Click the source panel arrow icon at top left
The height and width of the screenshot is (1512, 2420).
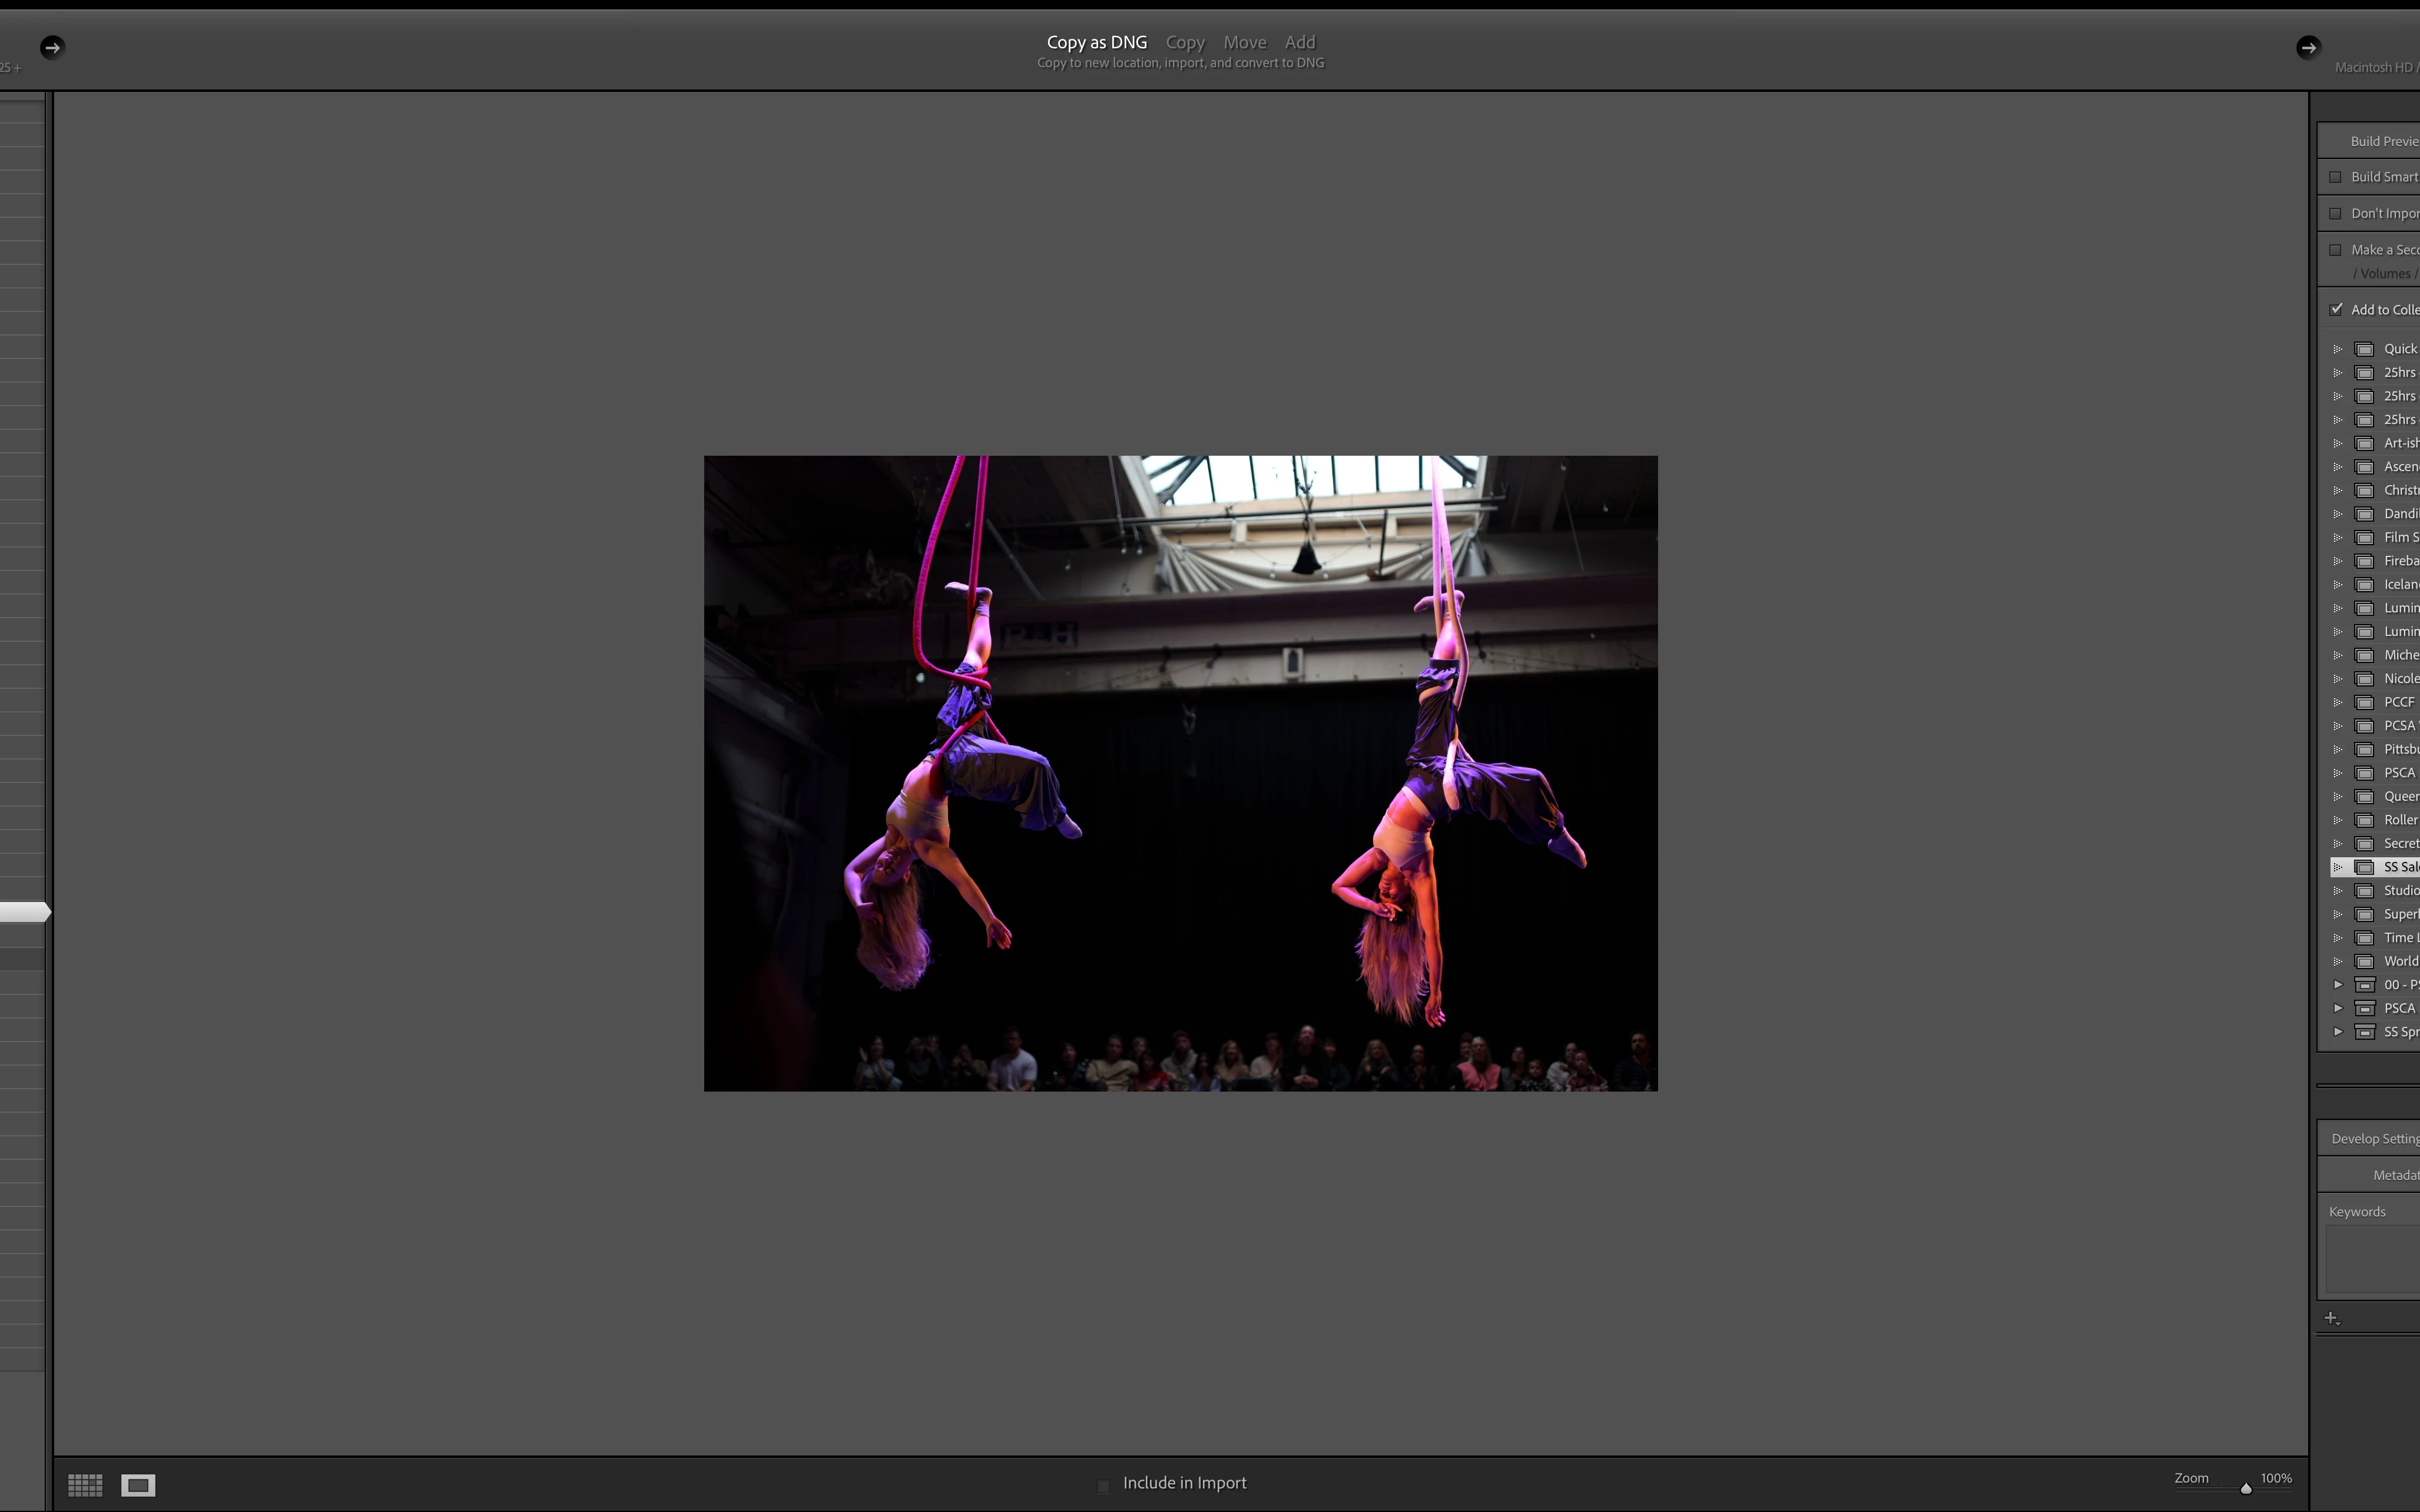point(52,47)
